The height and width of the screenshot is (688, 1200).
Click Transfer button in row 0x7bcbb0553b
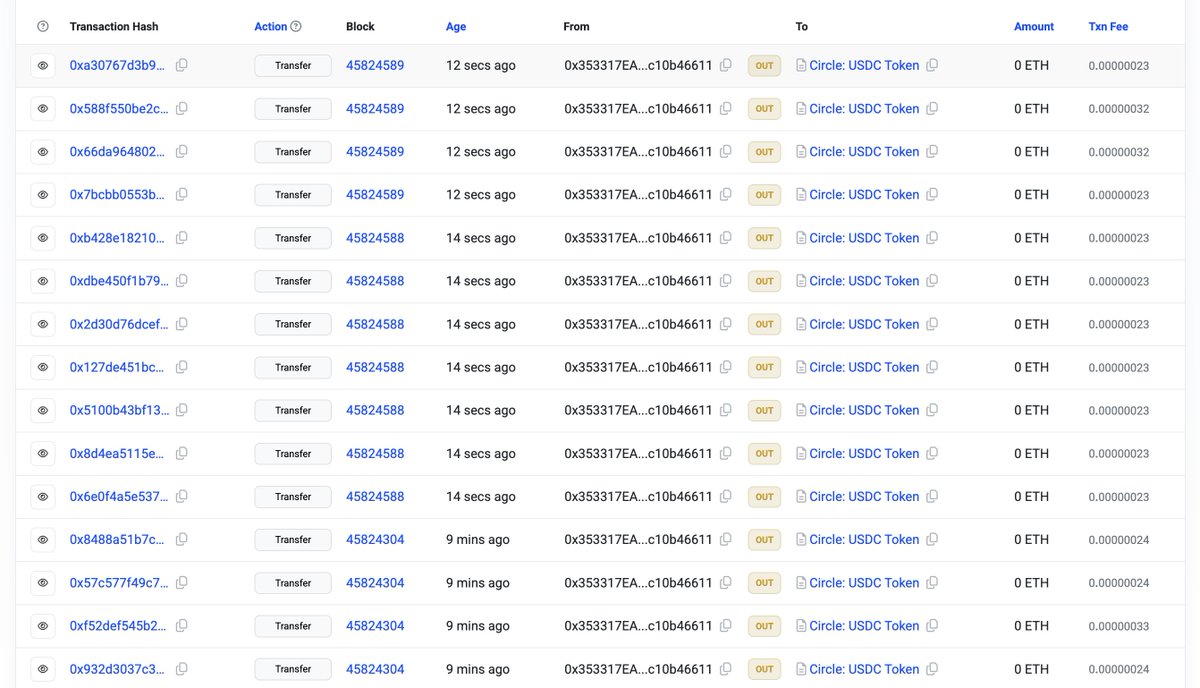point(293,194)
